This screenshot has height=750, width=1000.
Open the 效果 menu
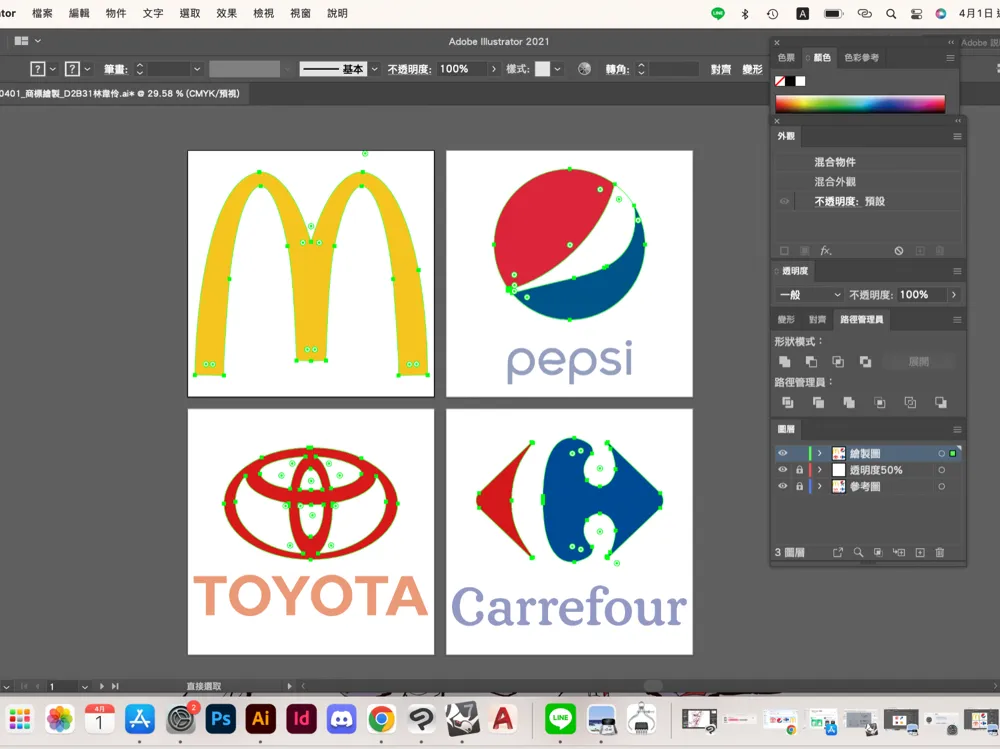pyautogui.click(x=226, y=13)
